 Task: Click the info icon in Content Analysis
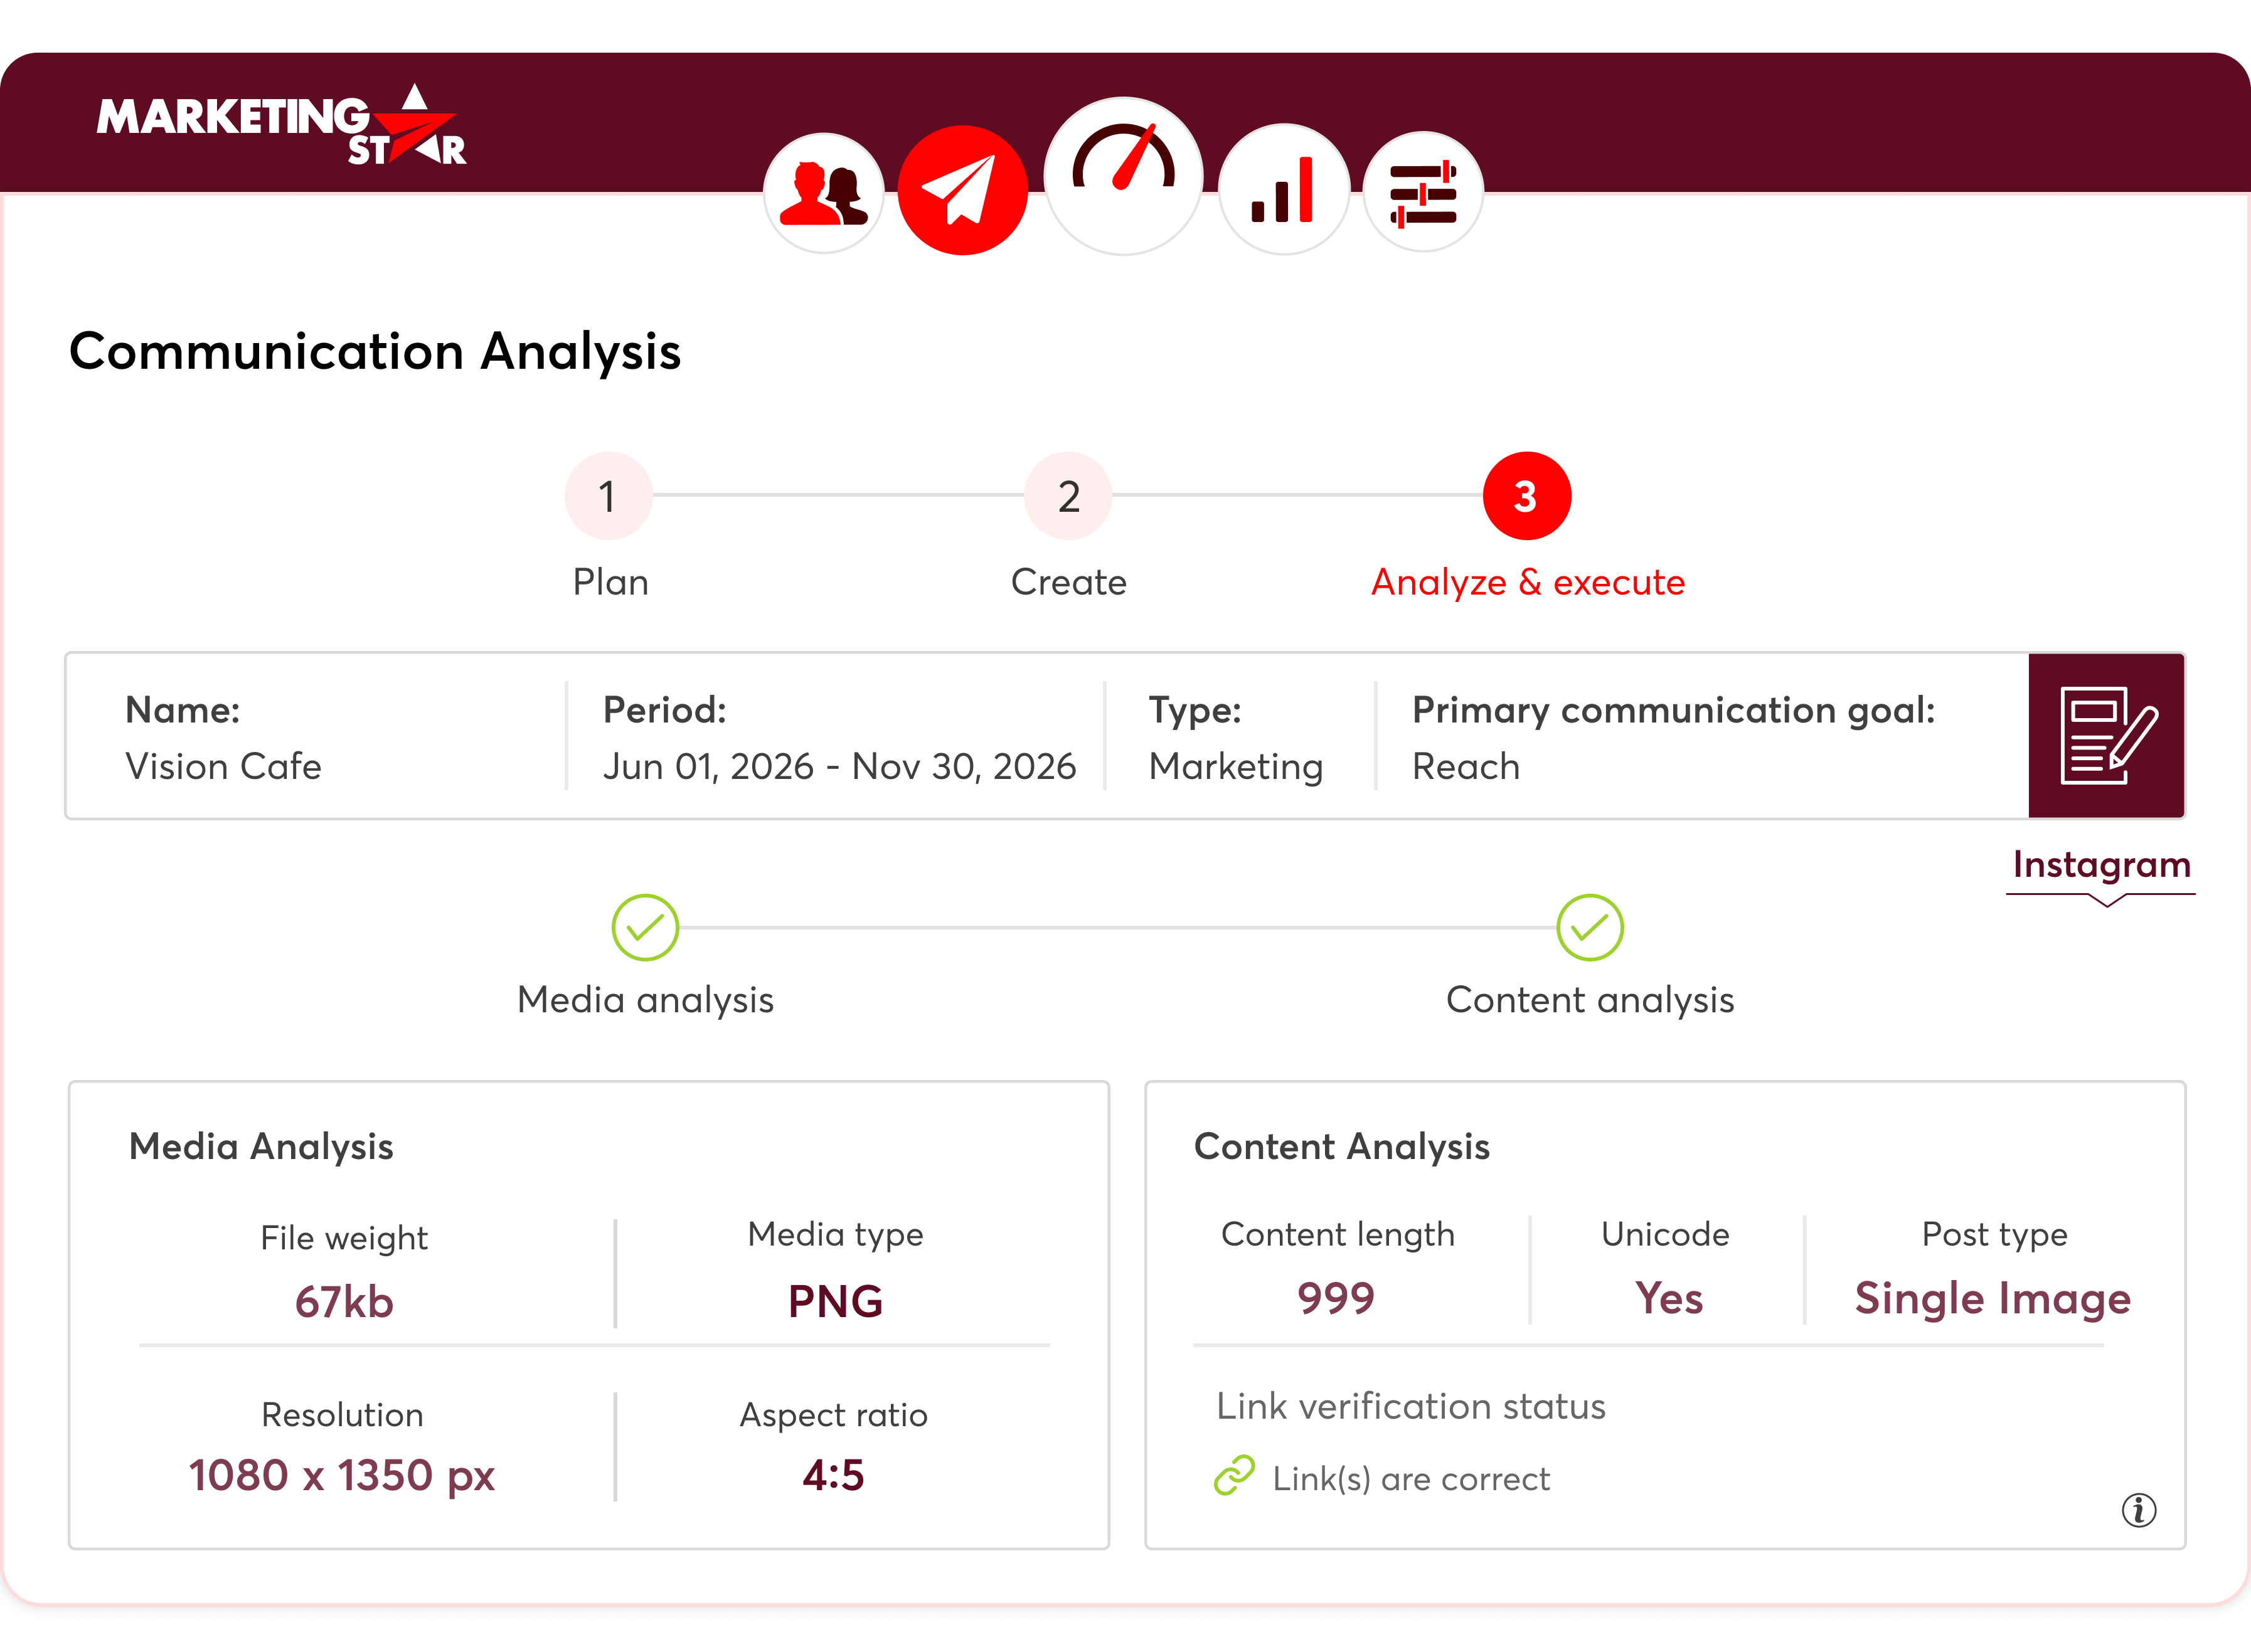(x=2139, y=1510)
